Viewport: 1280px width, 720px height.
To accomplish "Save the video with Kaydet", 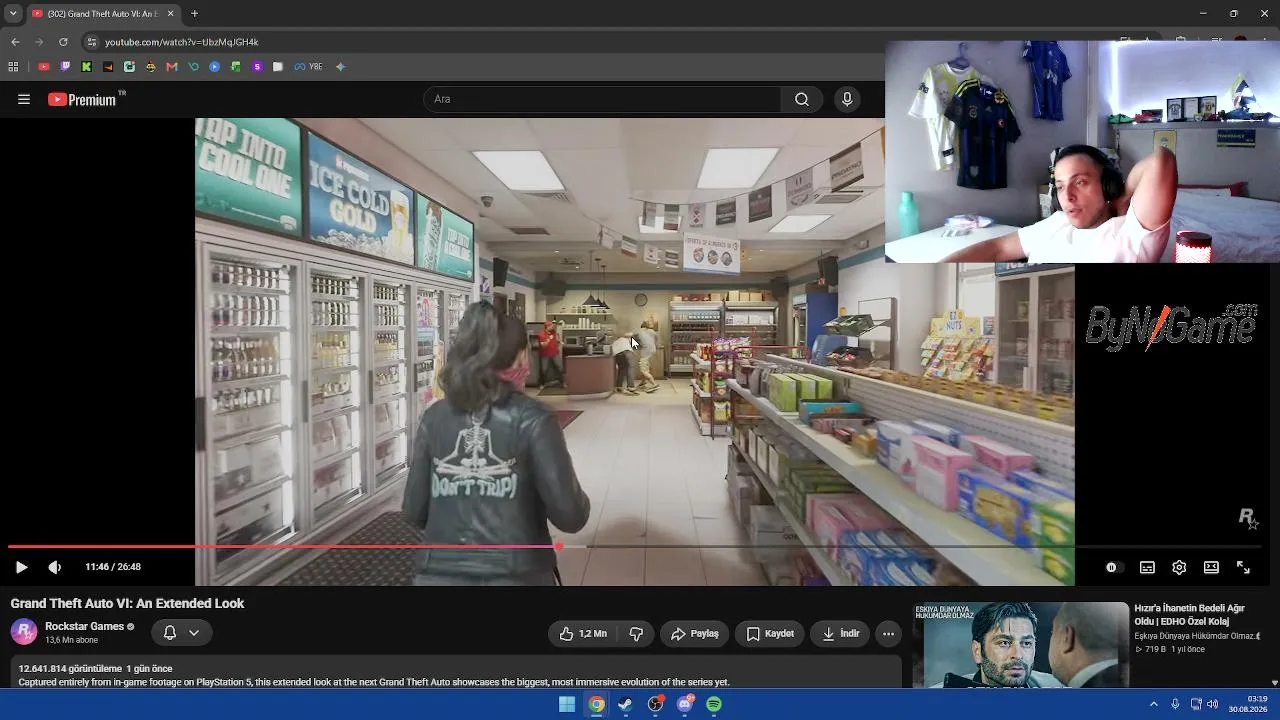I will [x=770, y=633].
